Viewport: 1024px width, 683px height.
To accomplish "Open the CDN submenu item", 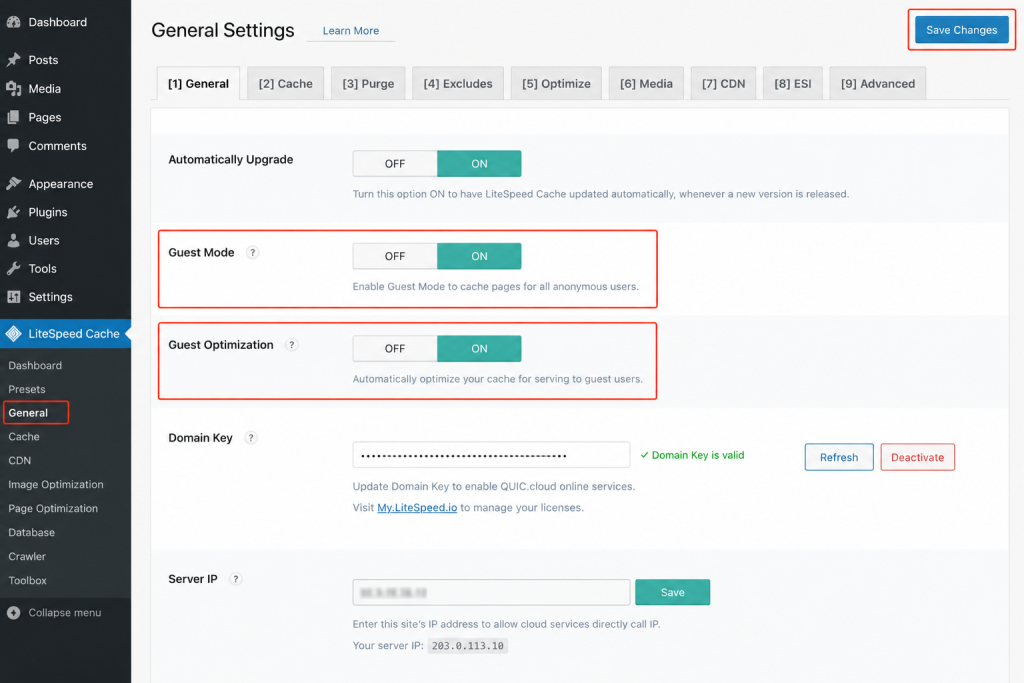I will (x=20, y=460).
